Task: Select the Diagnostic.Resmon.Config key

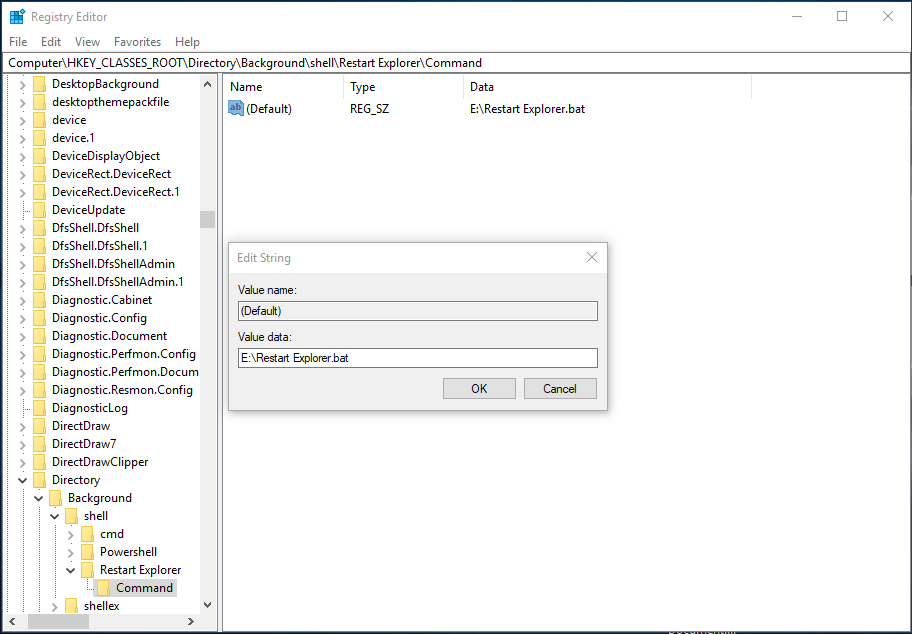Action: tap(122, 390)
